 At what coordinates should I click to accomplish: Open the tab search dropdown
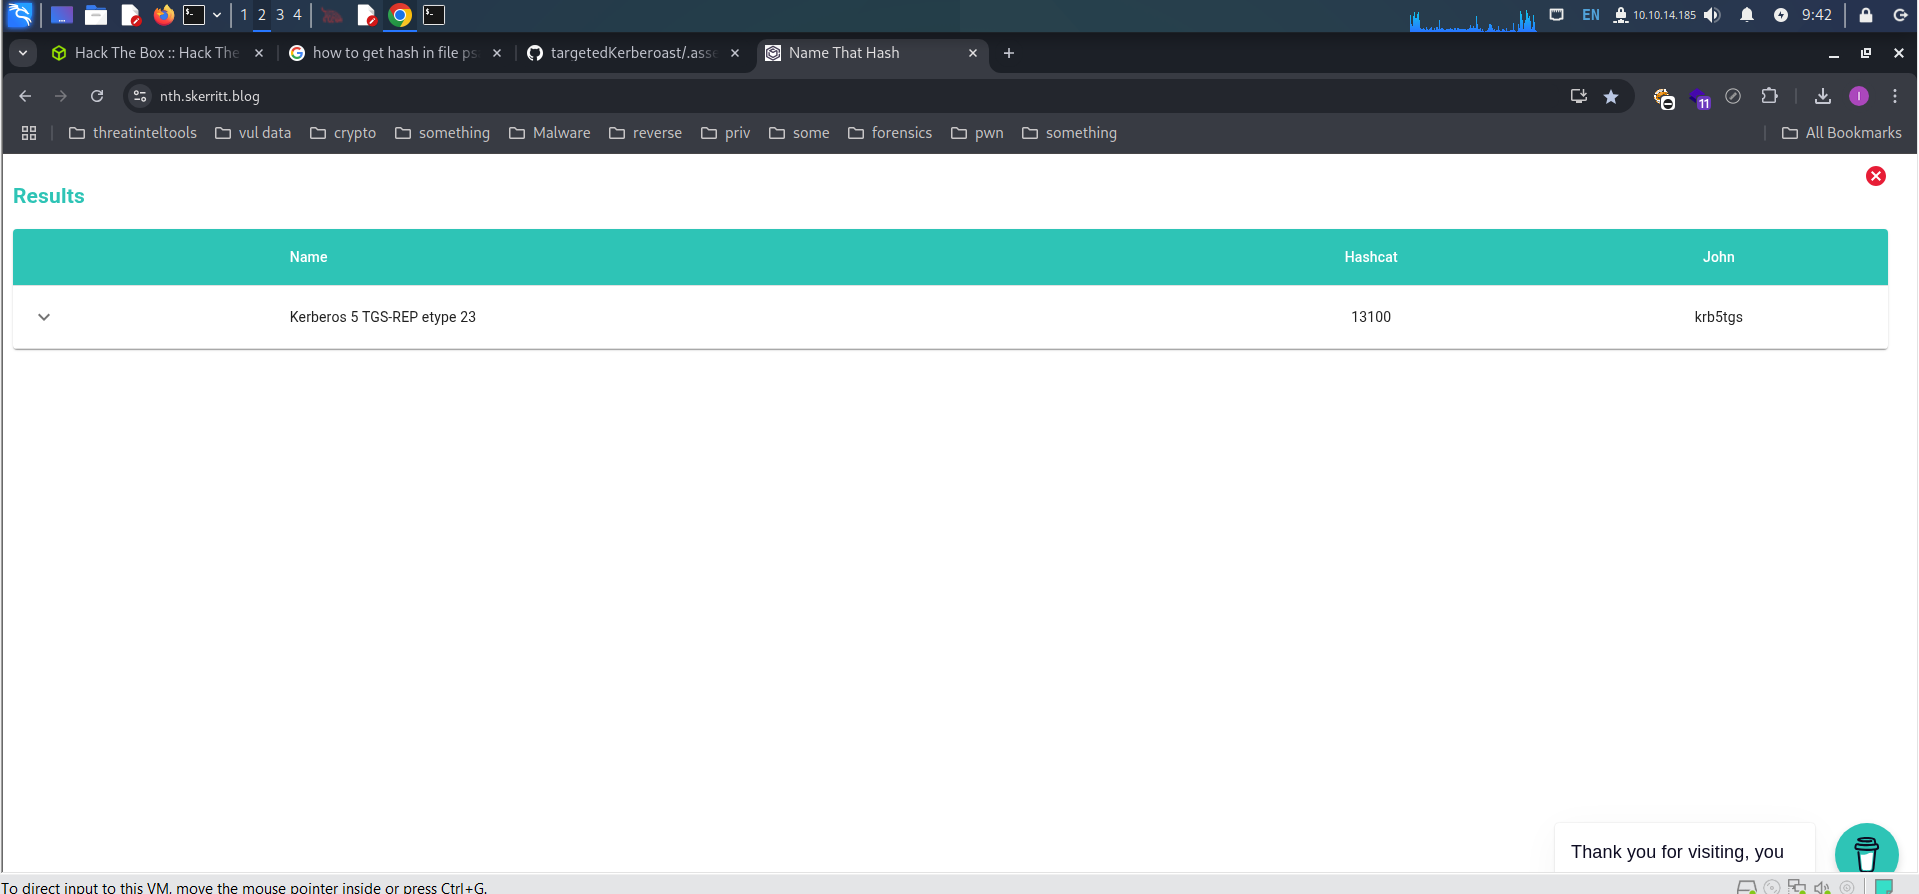click(22, 53)
